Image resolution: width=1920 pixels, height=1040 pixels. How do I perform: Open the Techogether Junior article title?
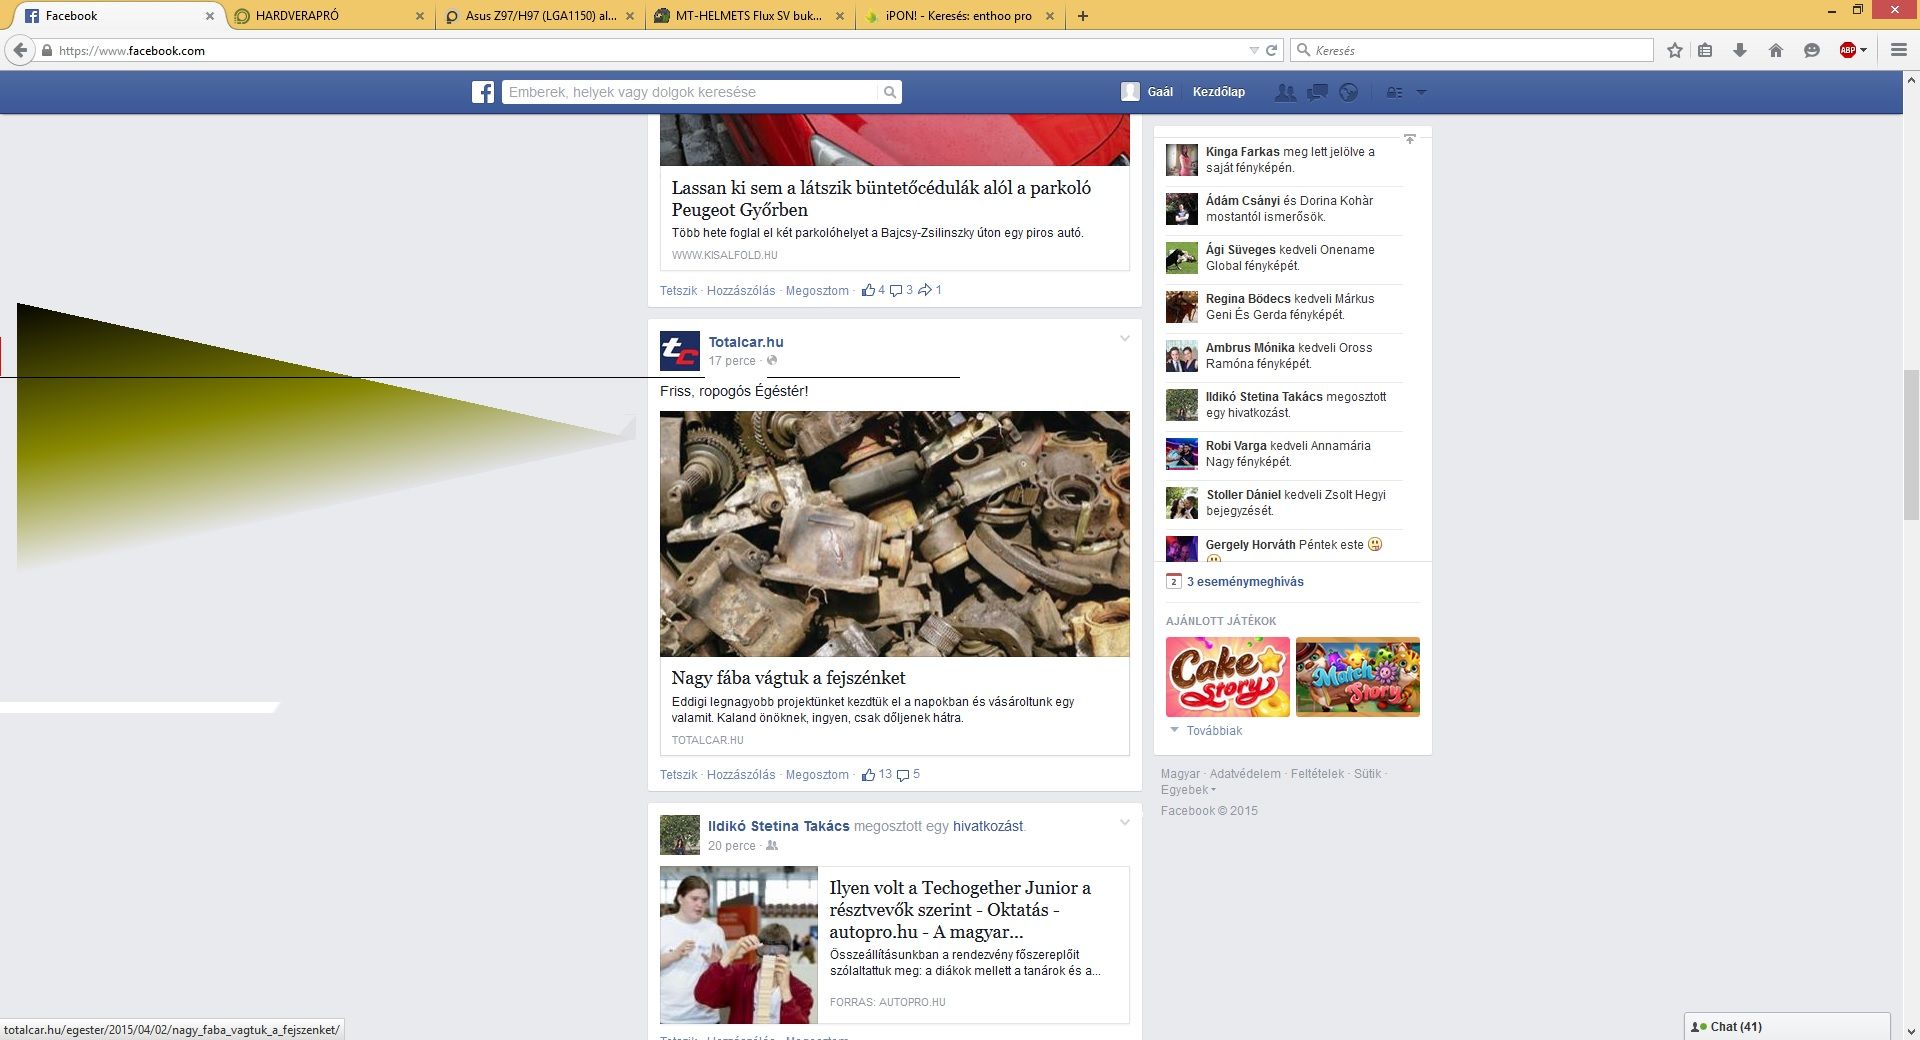point(960,910)
